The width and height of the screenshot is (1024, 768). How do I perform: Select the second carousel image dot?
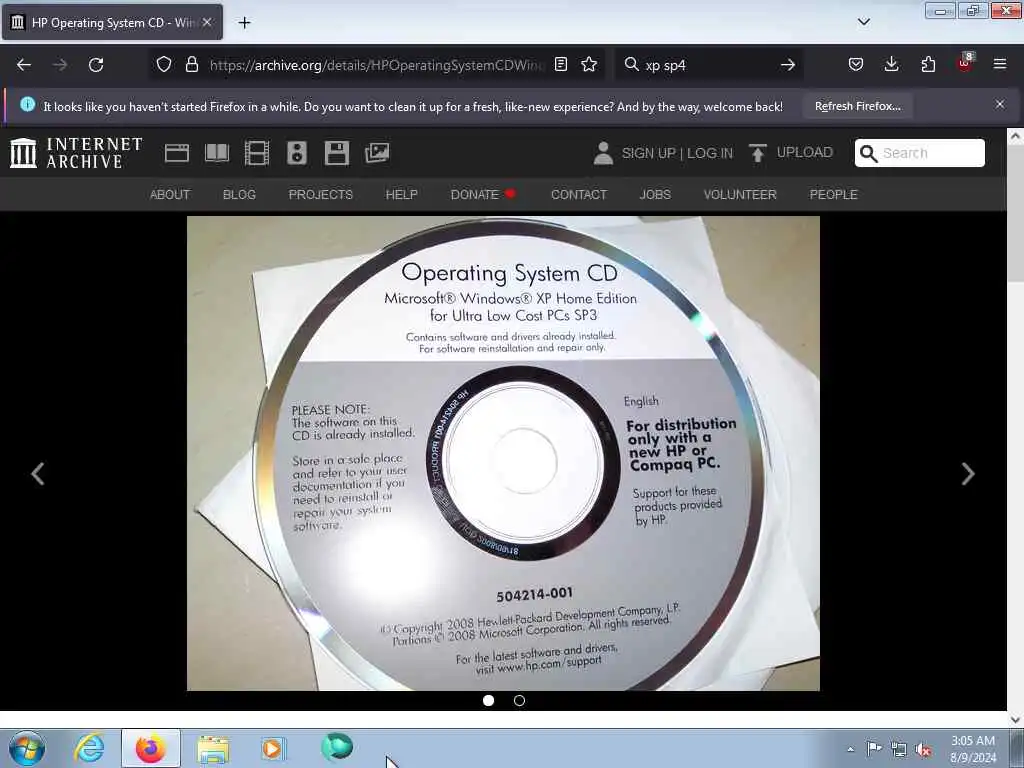[519, 701]
